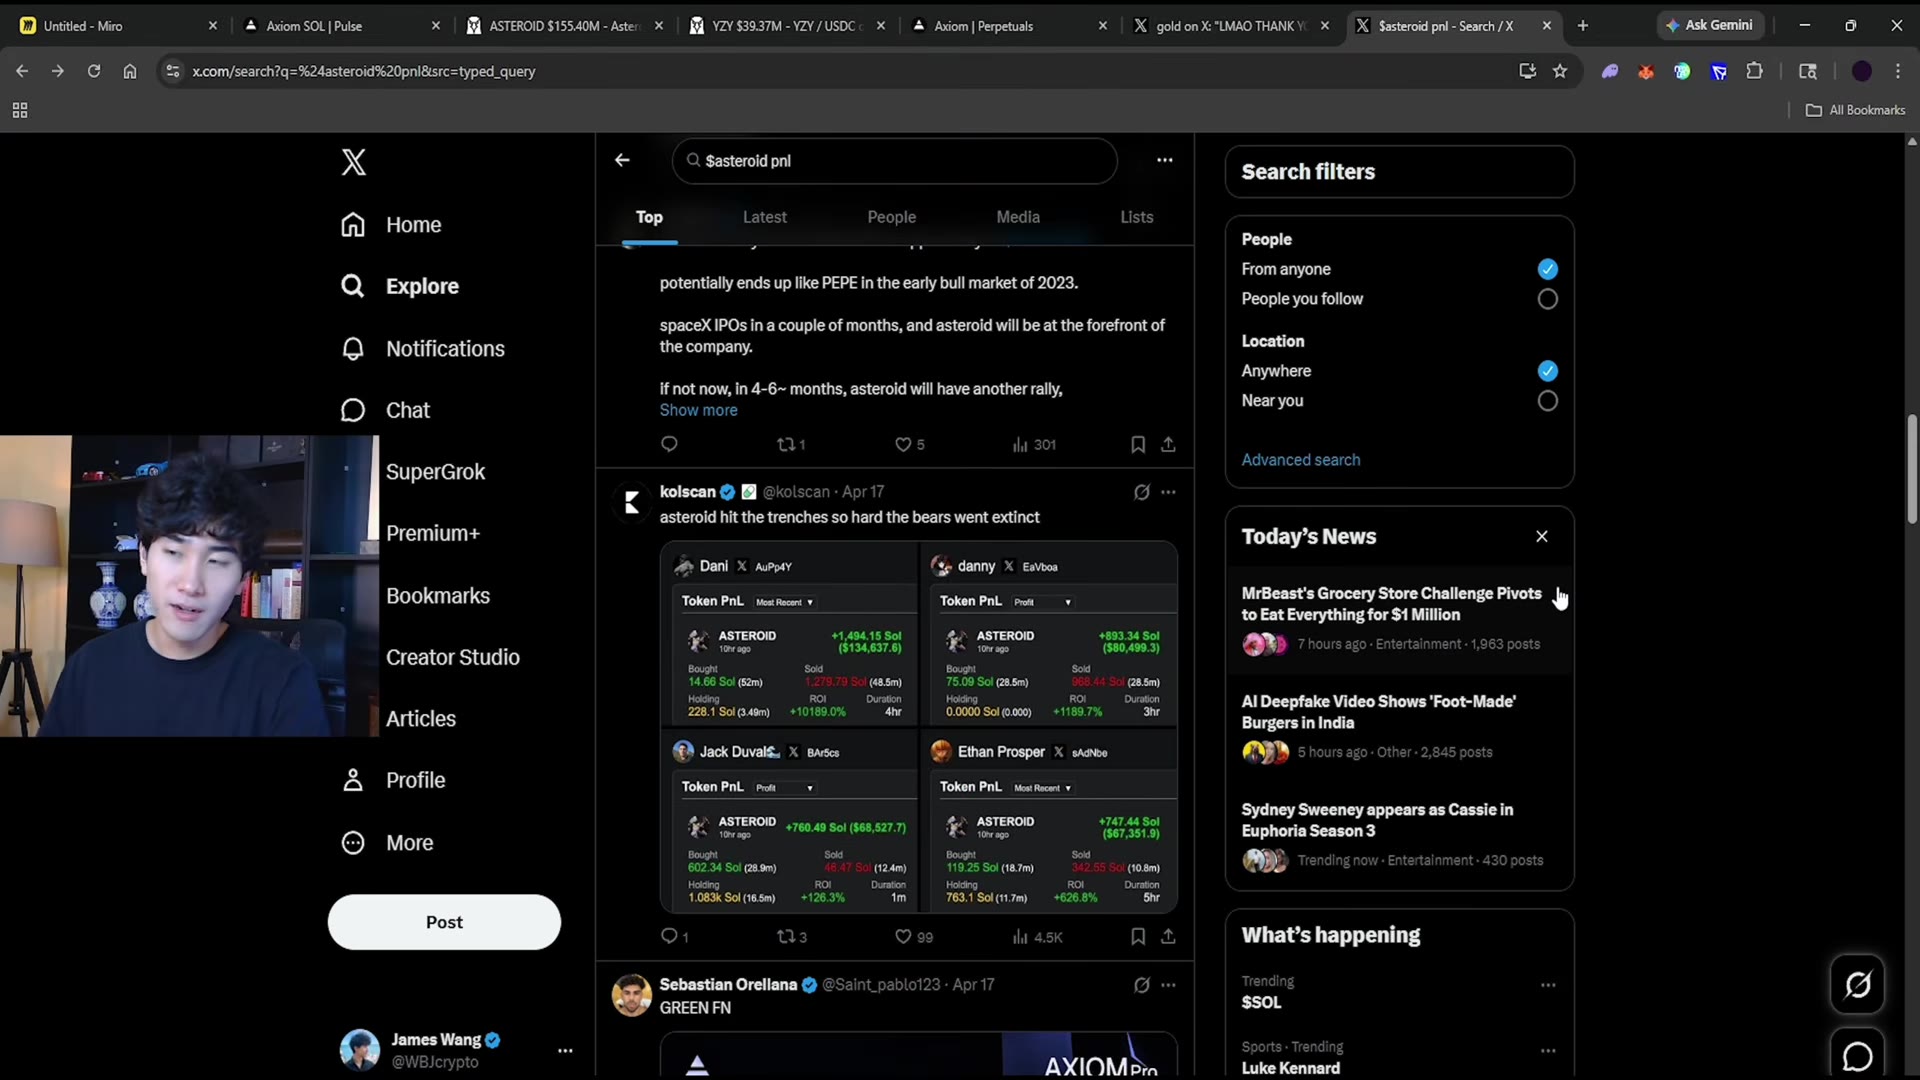Image resolution: width=1920 pixels, height=1080 pixels.
Task: Switch to People results tab
Action: 891,217
